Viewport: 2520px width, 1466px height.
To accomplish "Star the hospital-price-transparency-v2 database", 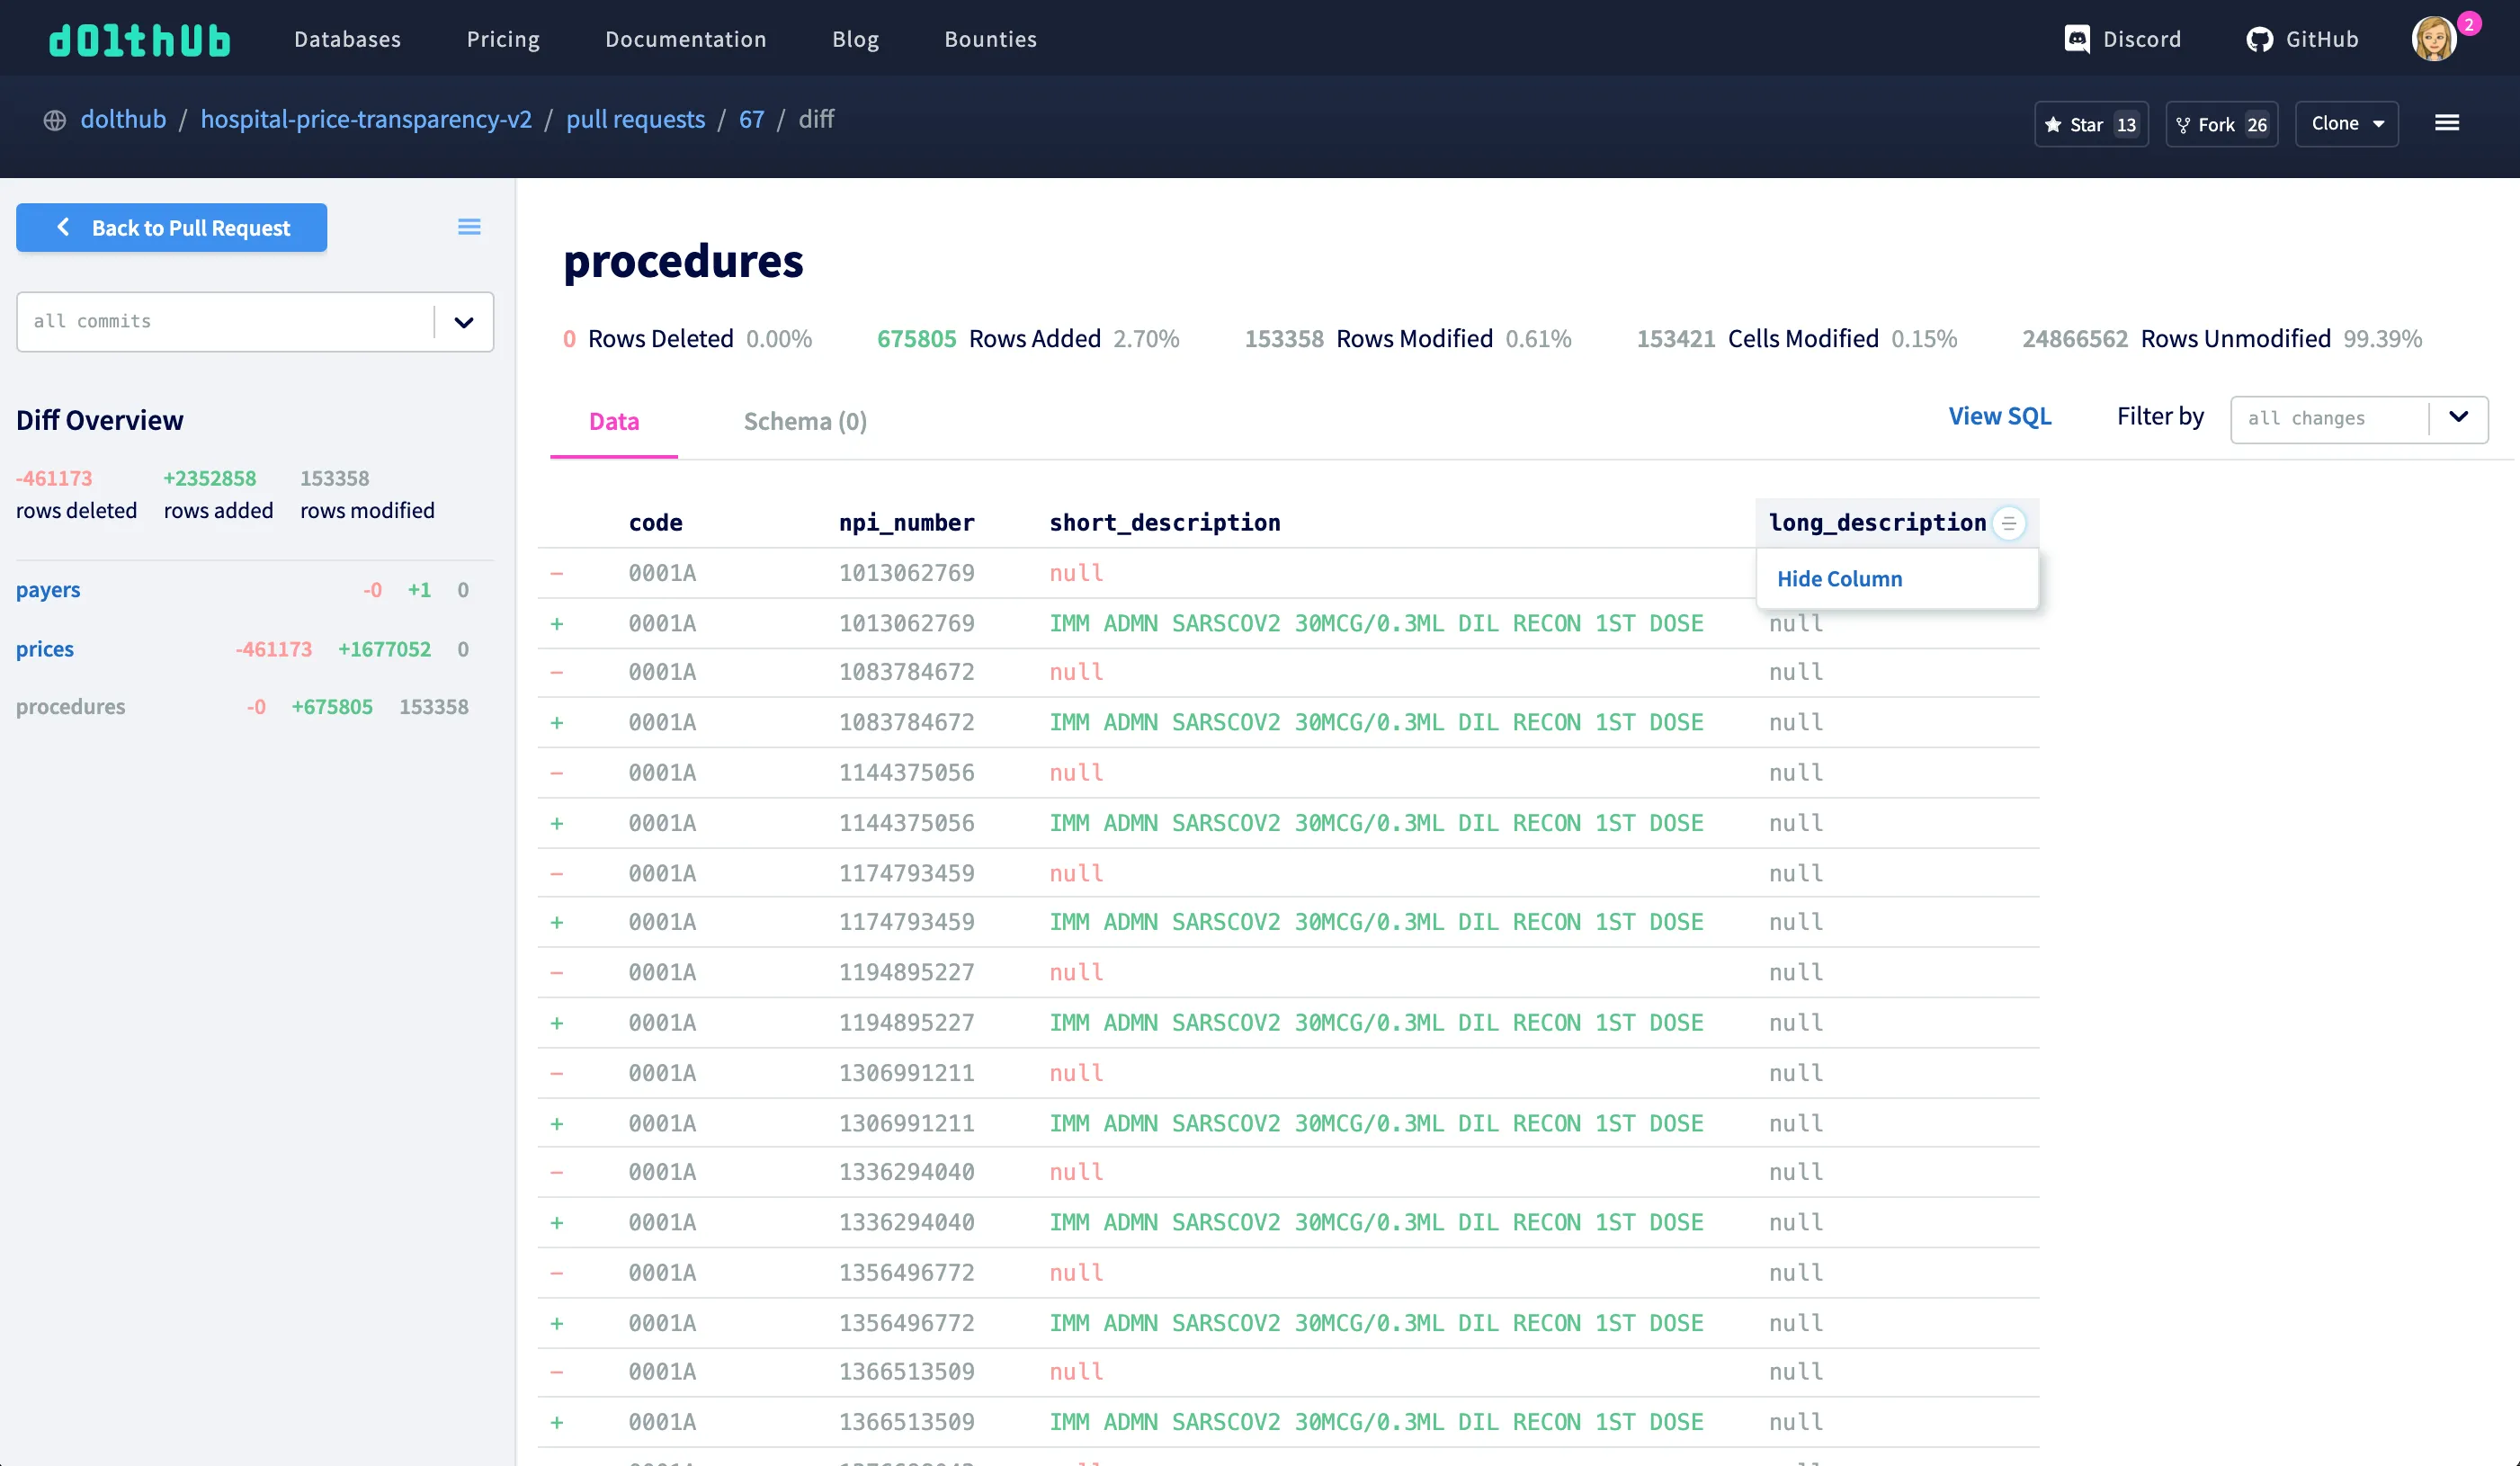I will click(x=2090, y=123).
